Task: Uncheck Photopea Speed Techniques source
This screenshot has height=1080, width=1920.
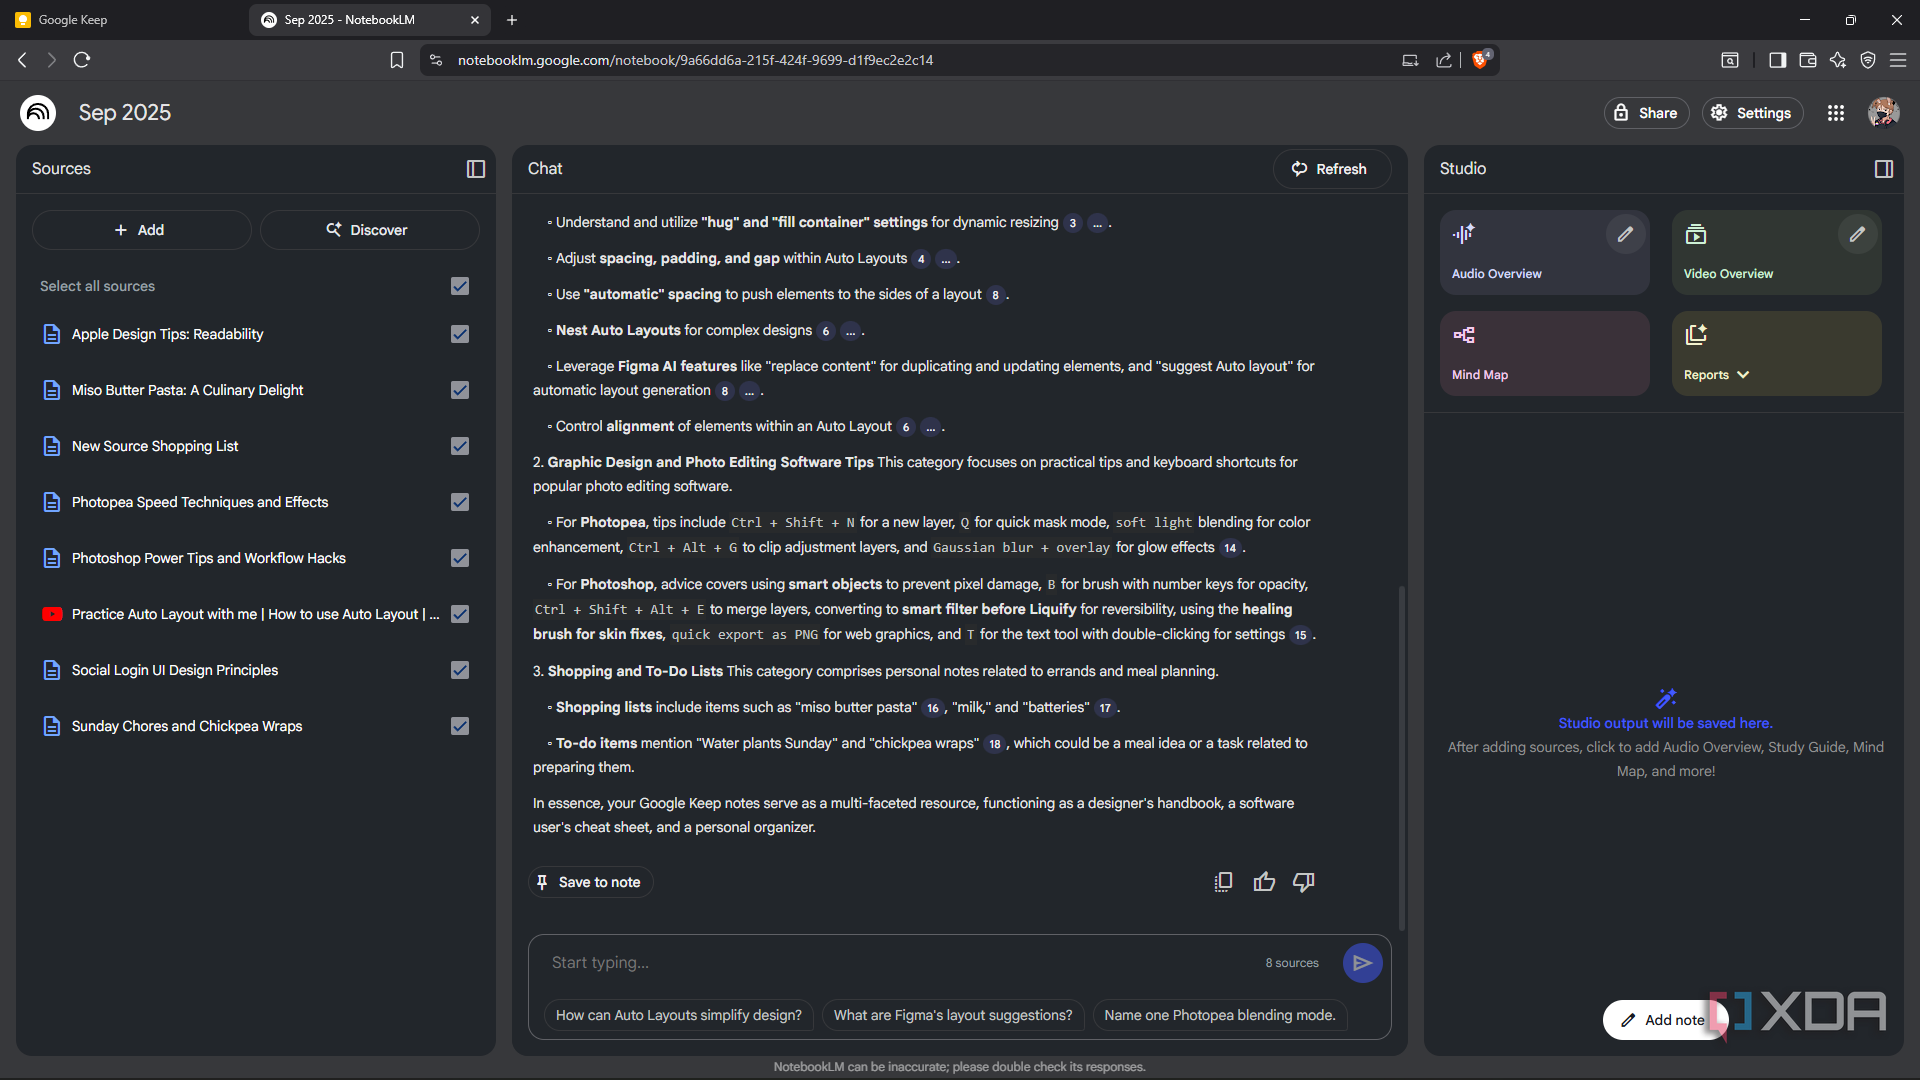Action: (x=460, y=502)
